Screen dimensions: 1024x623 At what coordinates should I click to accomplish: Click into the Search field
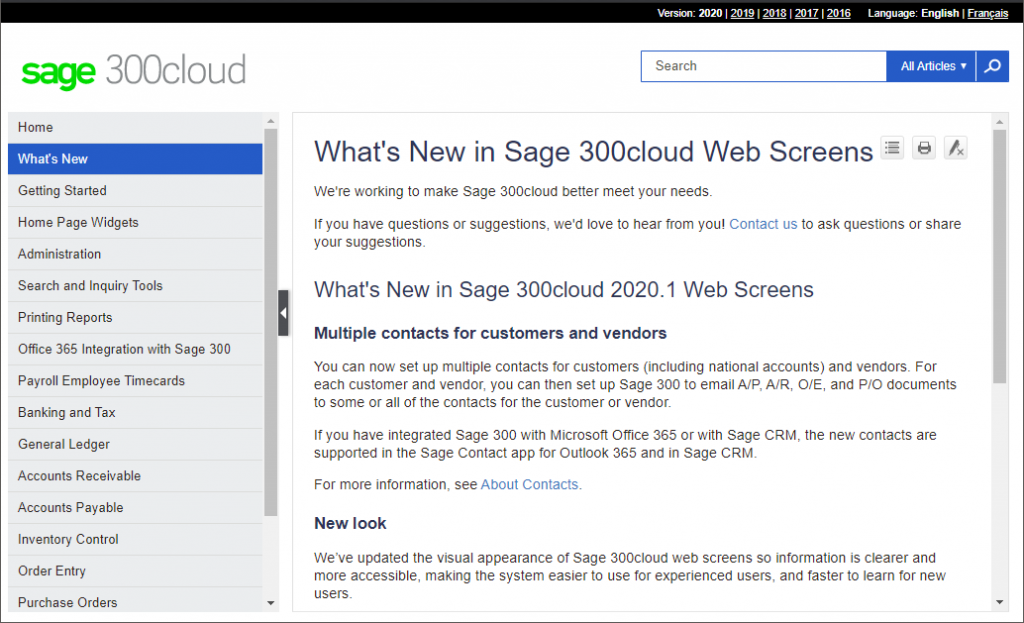click(763, 66)
